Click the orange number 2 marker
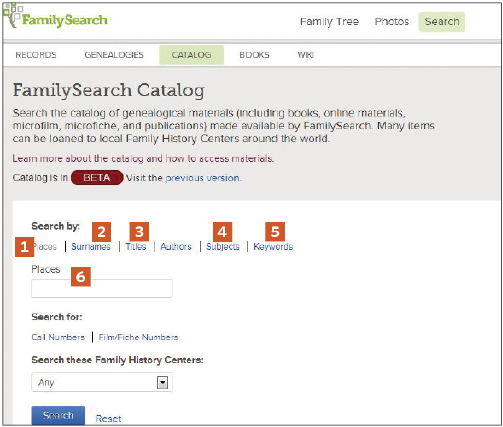Image resolution: width=503 pixels, height=427 pixels. point(102,232)
